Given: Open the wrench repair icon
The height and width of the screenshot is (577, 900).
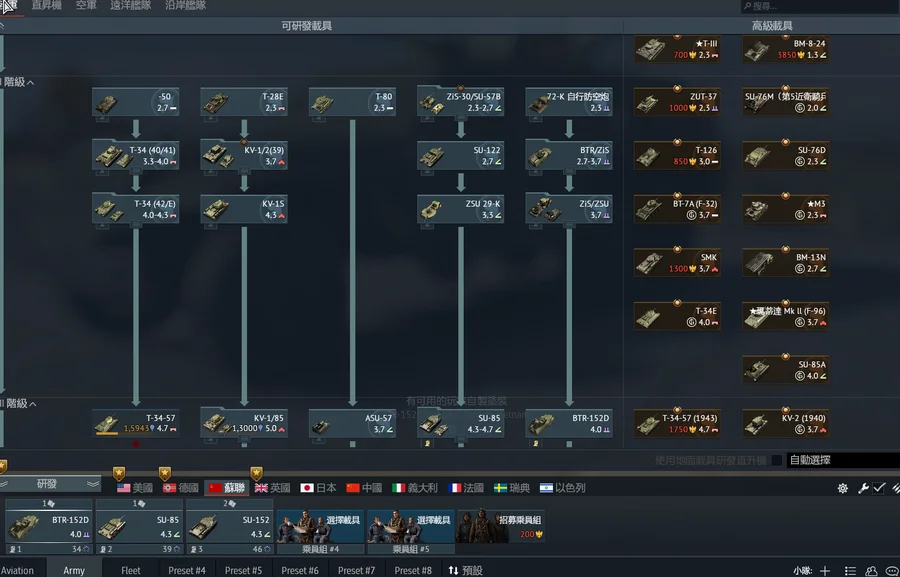Looking at the screenshot, I should pyautogui.click(x=863, y=488).
